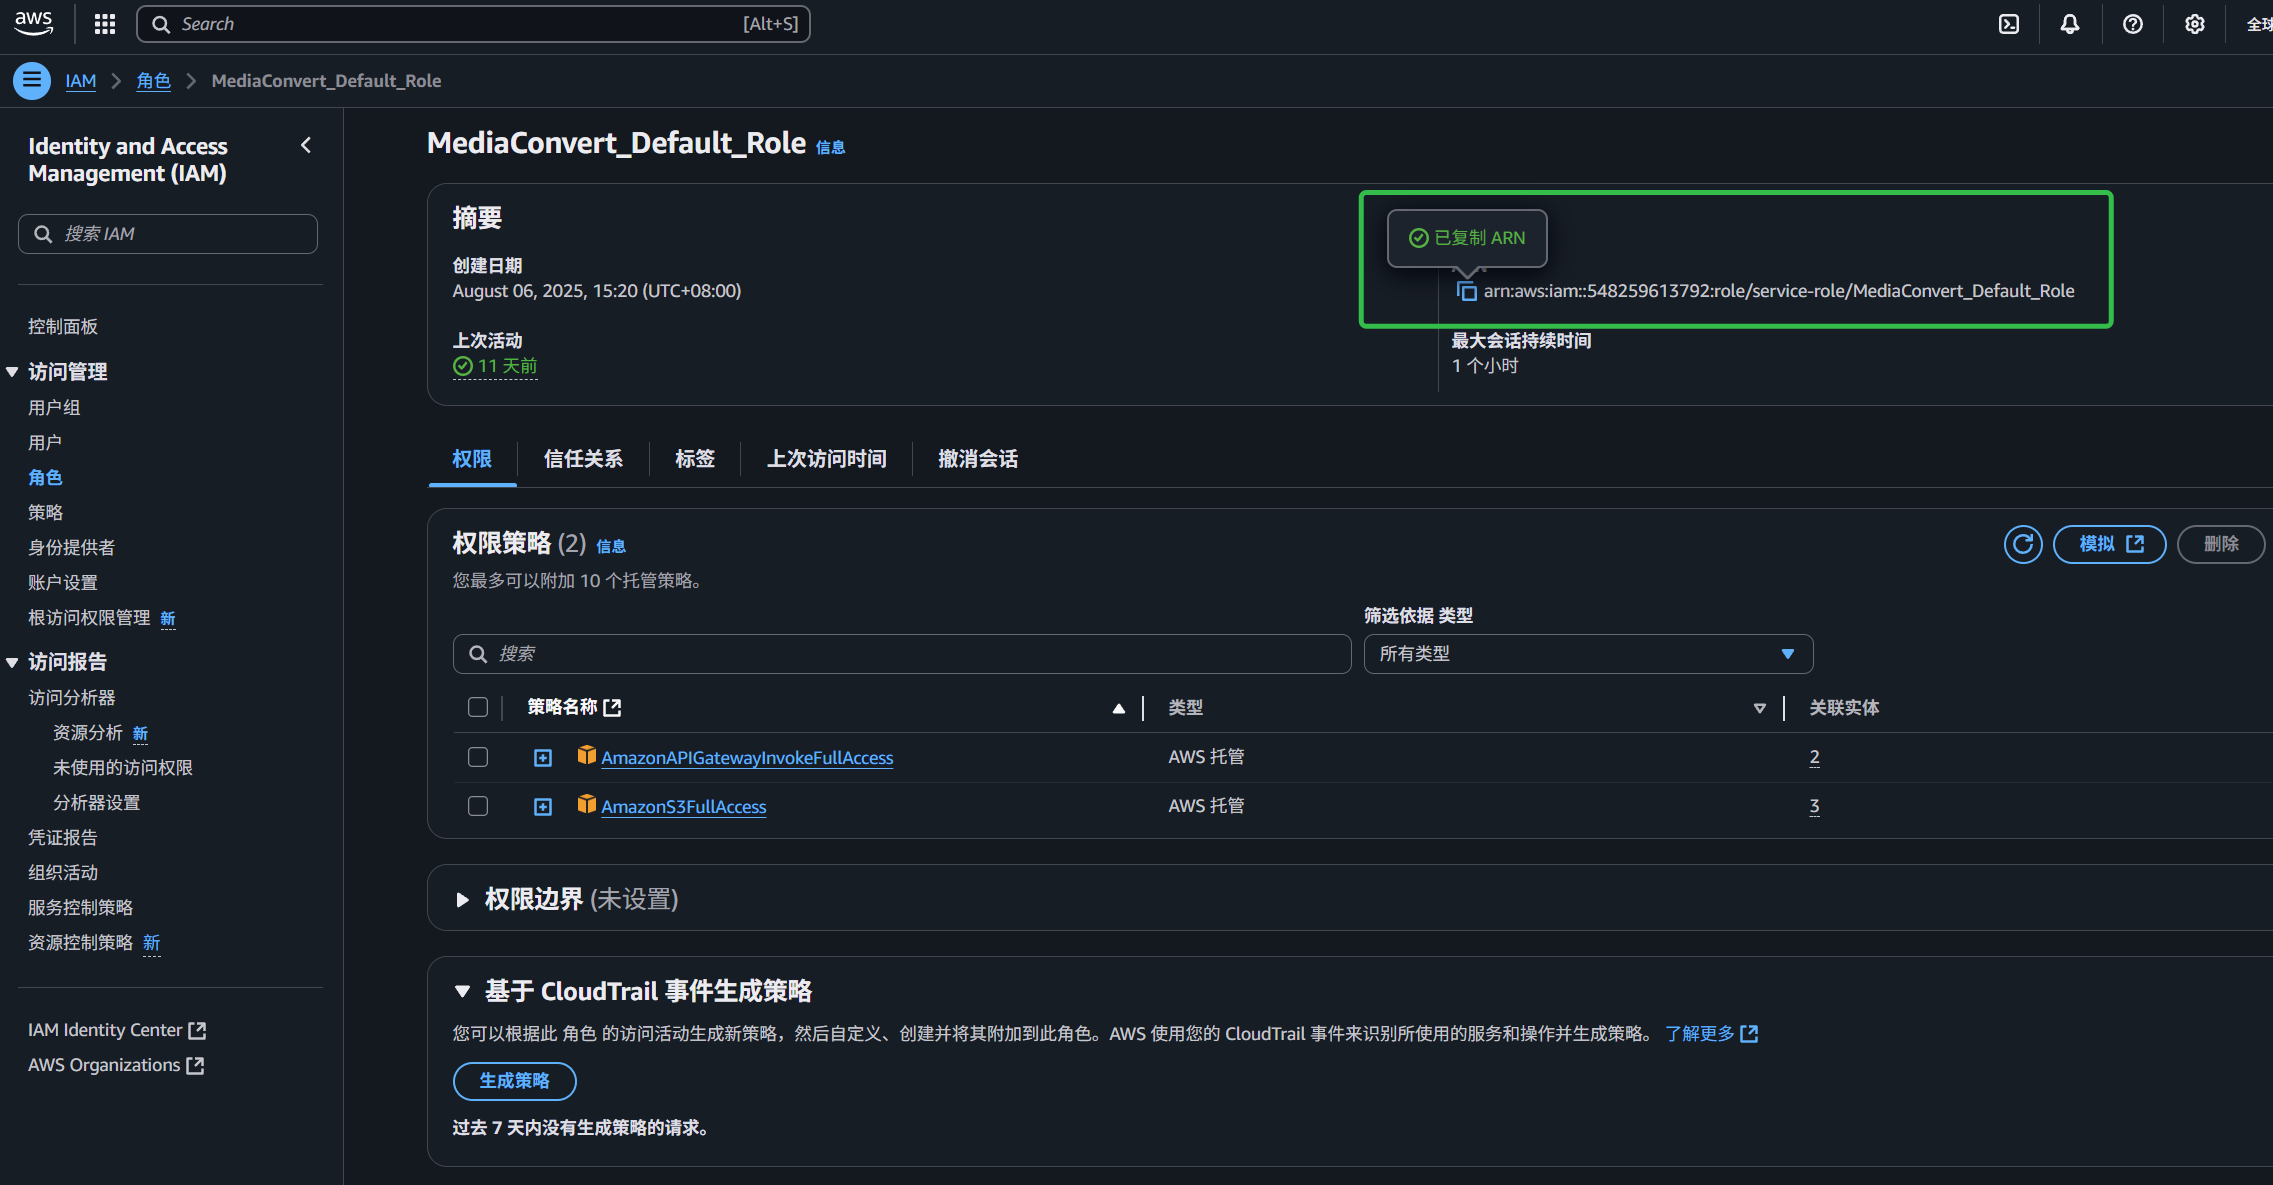
Task: Check the AmazonAPIGatewayInvokeFullAccess row checkbox
Action: 478,757
